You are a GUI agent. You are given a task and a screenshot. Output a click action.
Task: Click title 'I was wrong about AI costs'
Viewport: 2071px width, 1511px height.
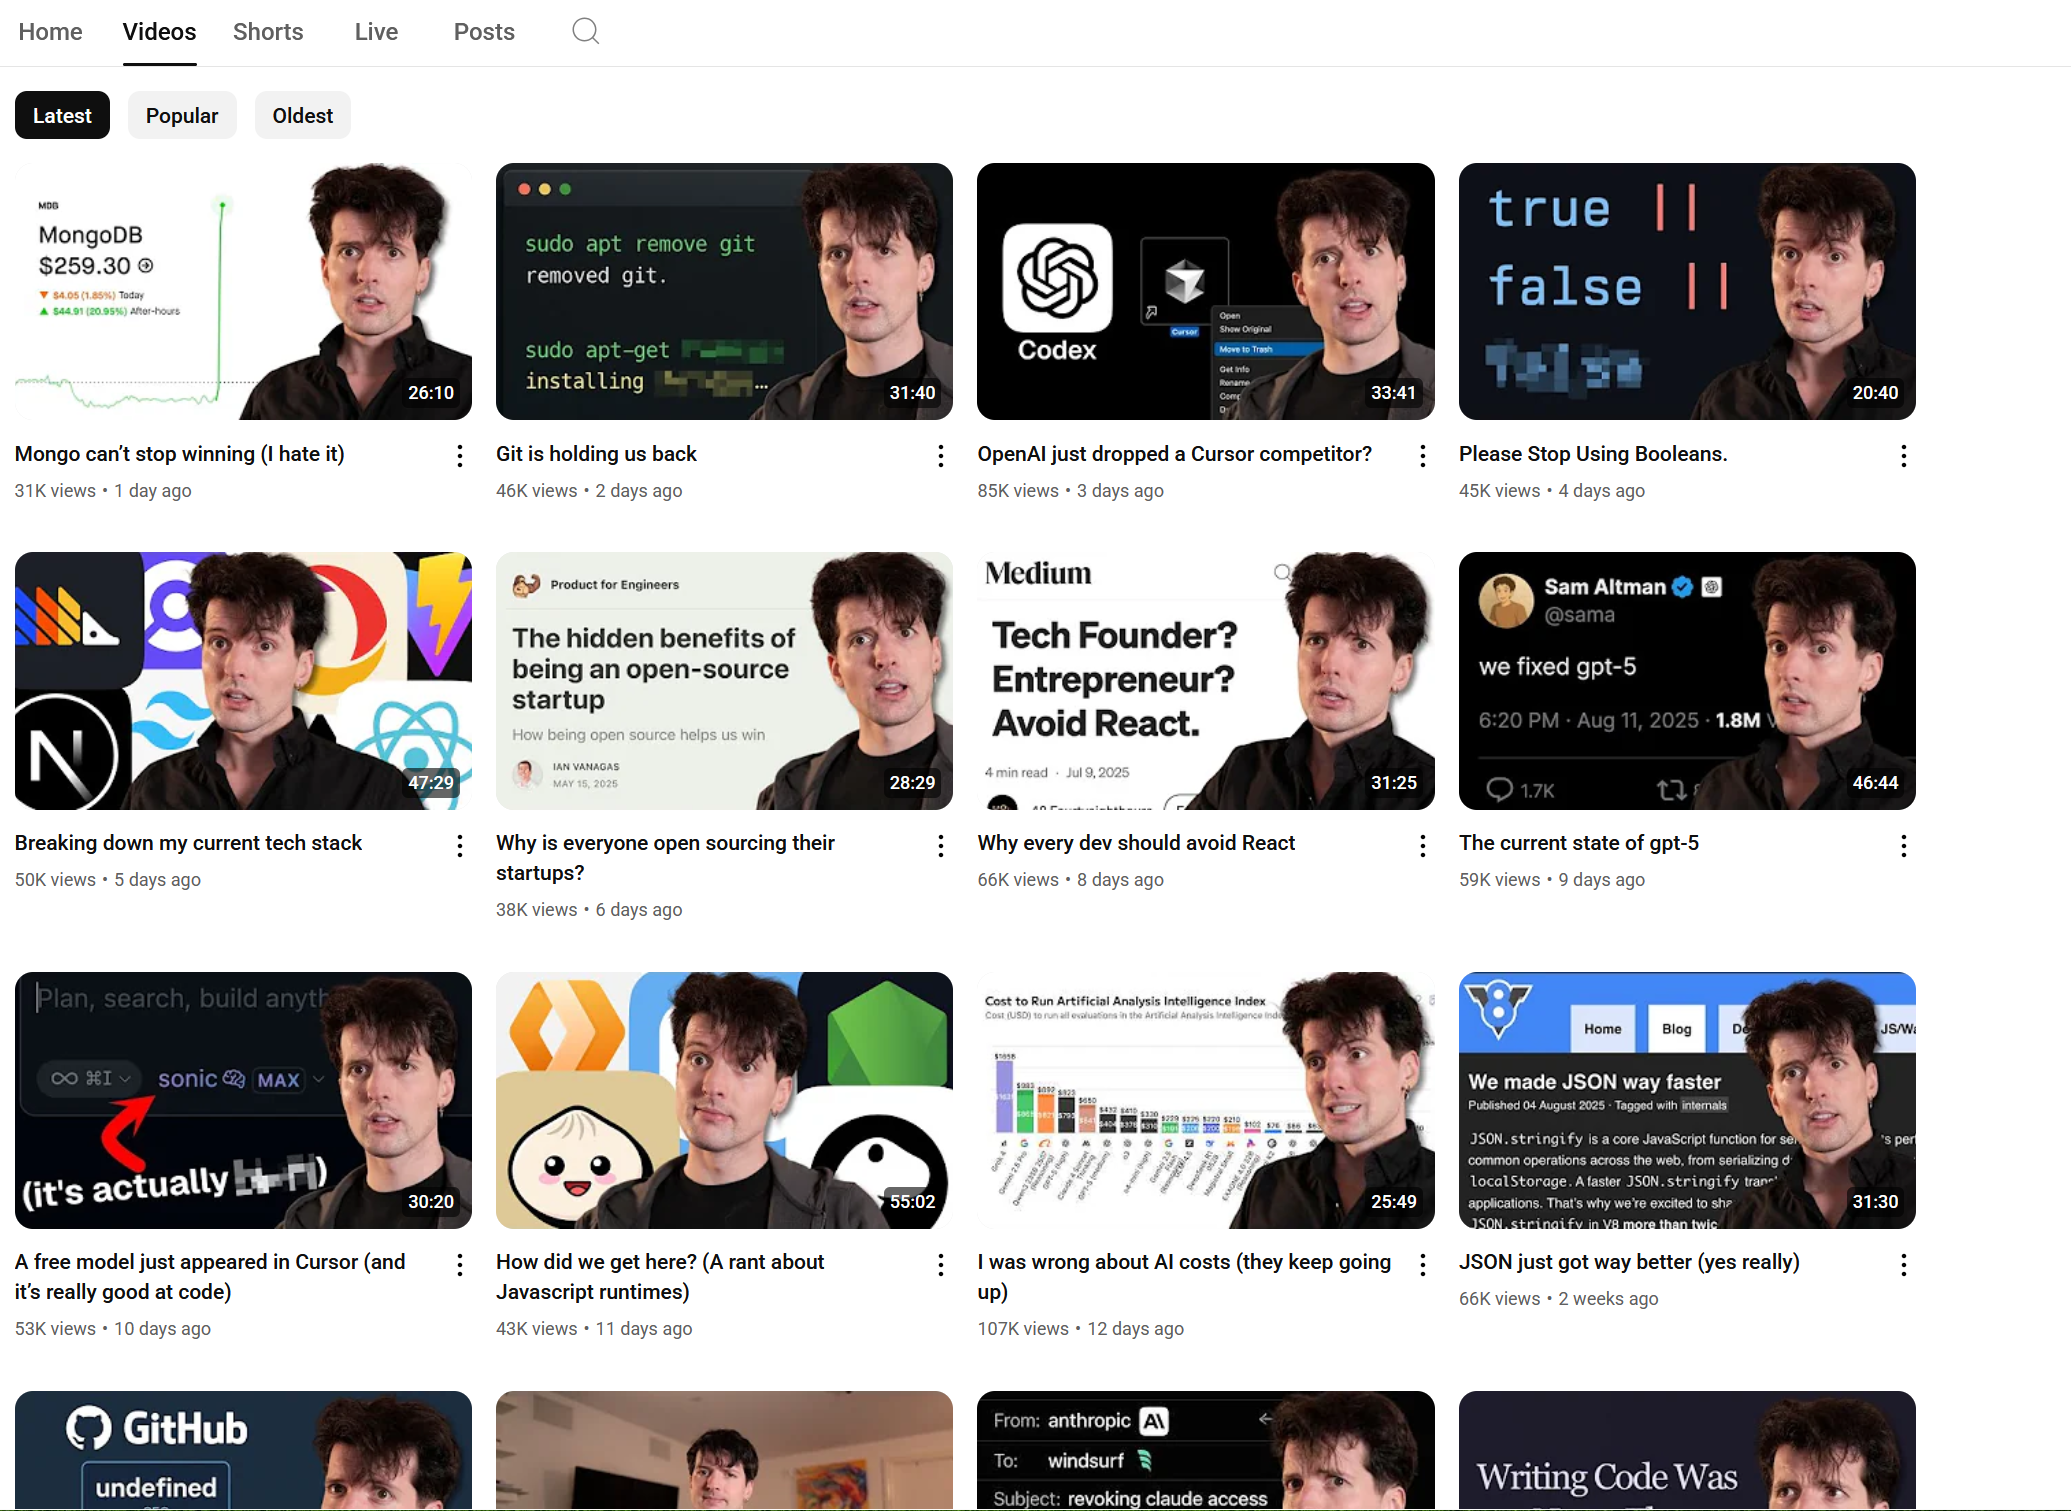pyautogui.click(x=1184, y=1277)
